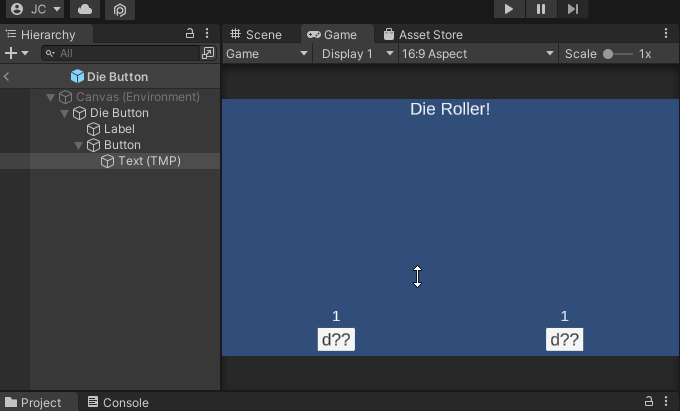The width and height of the screenshot is (680, 411).
Task: Go back from prefab mode arrow
Action: point(7,77)
